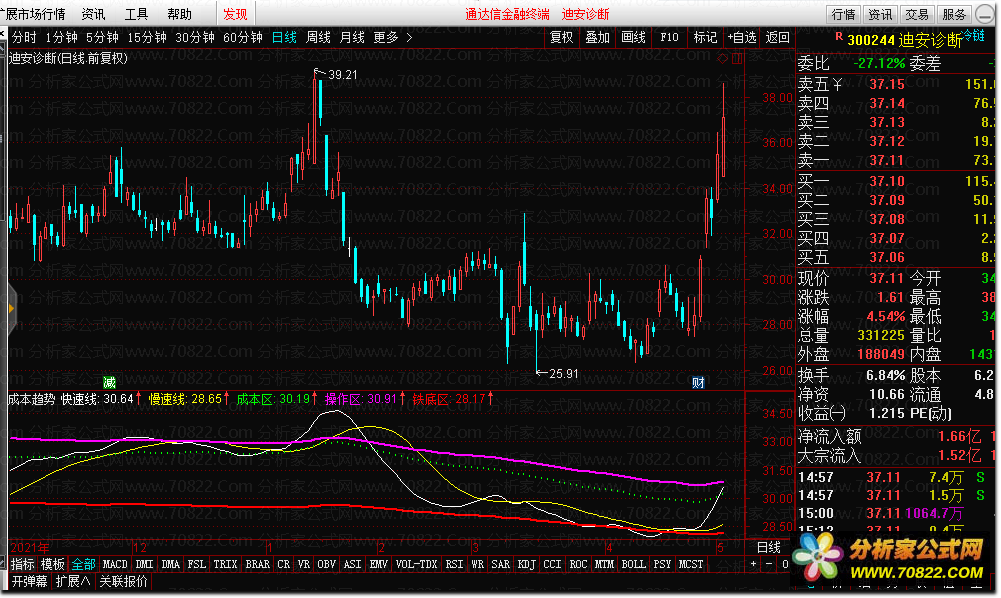Click the 39.21 high price label
Image resolution: width=1001 pixels, height=598 pixels.
(343, 75)
